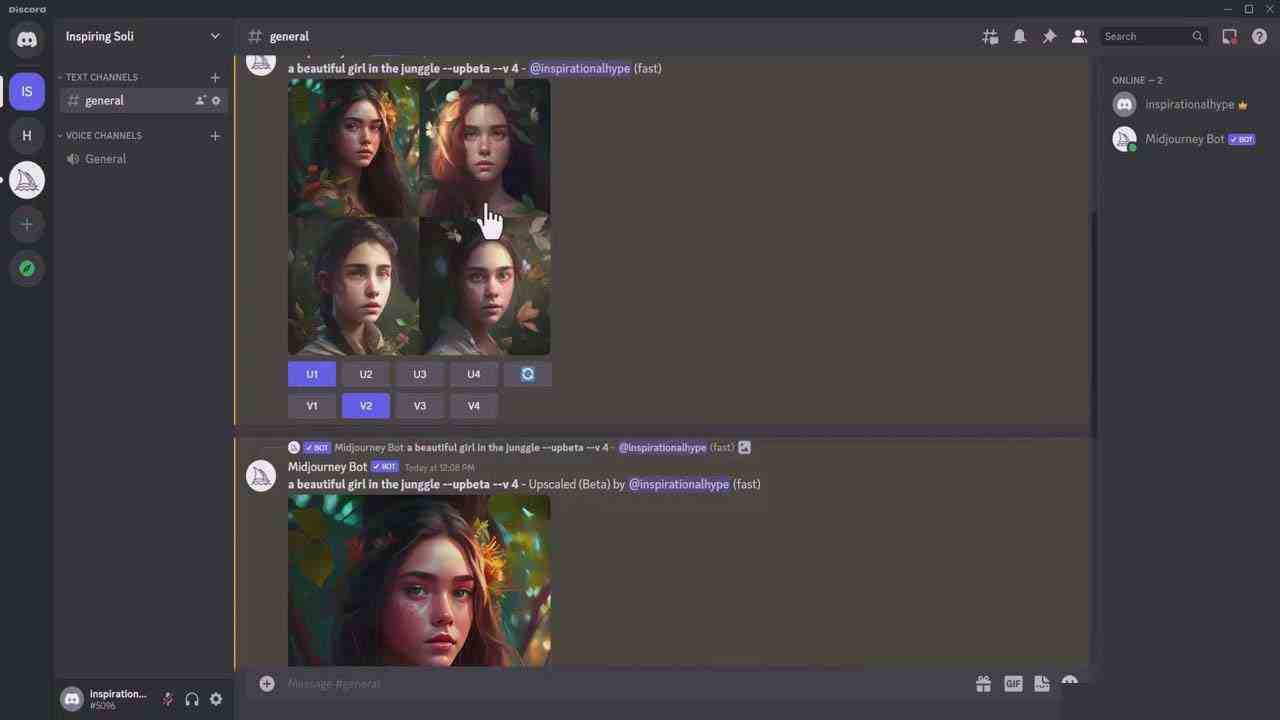Click the V4 variation button
This screenshot has width=1280, height=720.
coord(474,405)
